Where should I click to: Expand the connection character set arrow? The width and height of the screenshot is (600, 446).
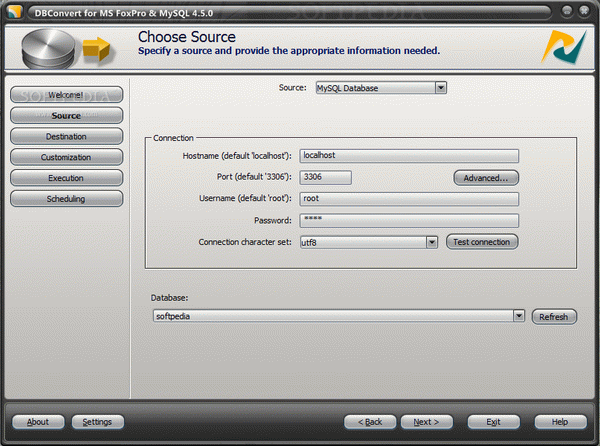click(x=432, y=242)
